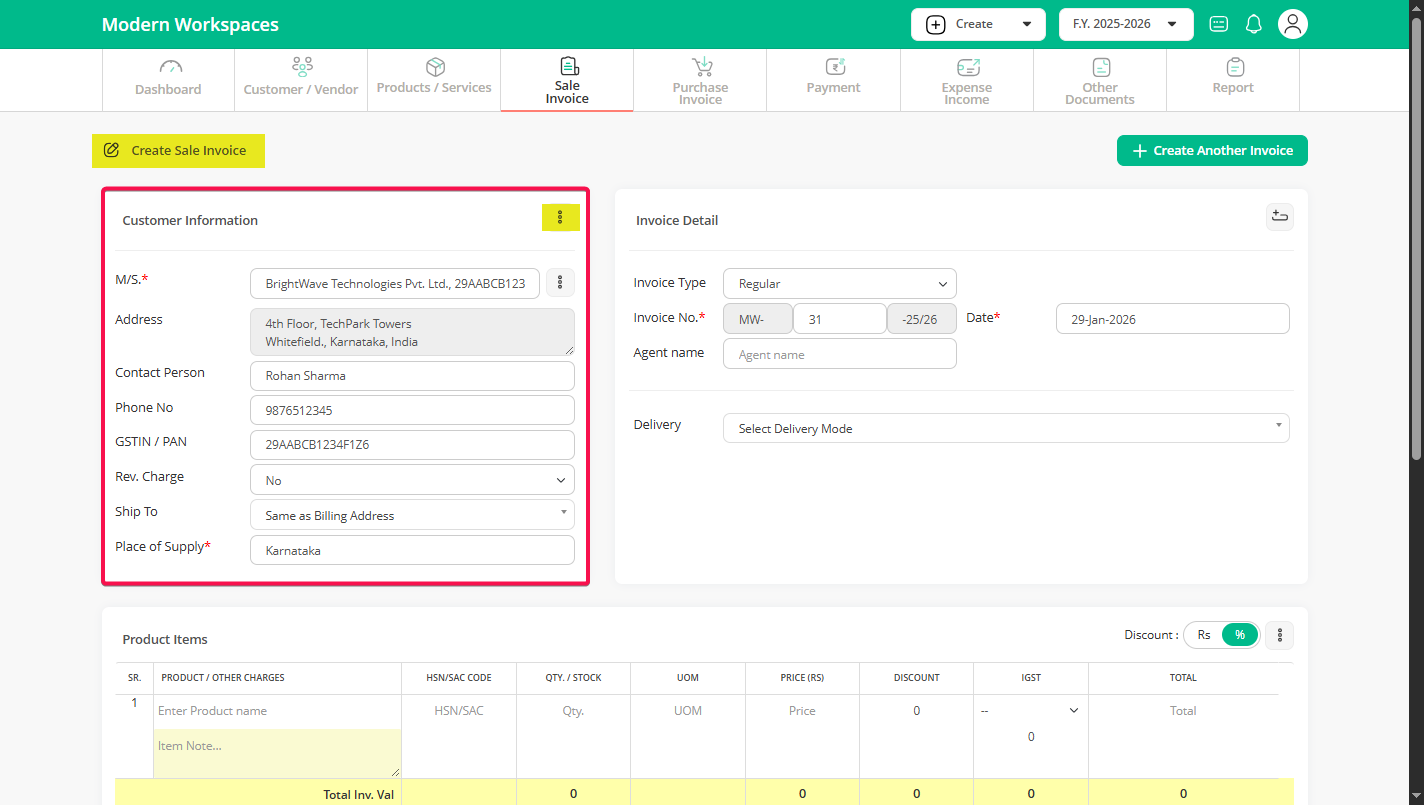Expand the Invoice Type dropdown

(x=839, y=284)
